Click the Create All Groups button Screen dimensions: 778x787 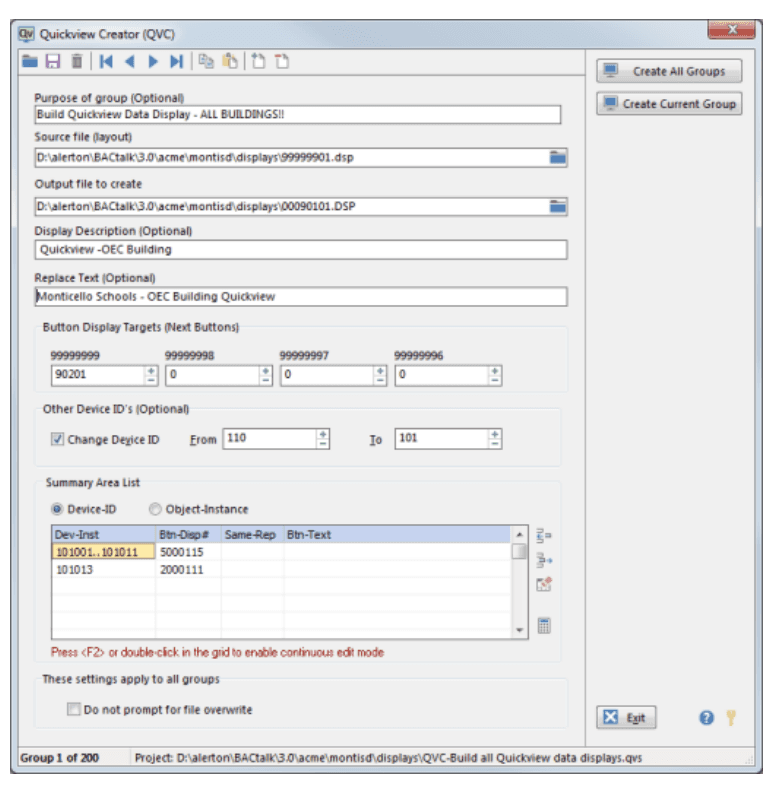[x=670, y=72]
